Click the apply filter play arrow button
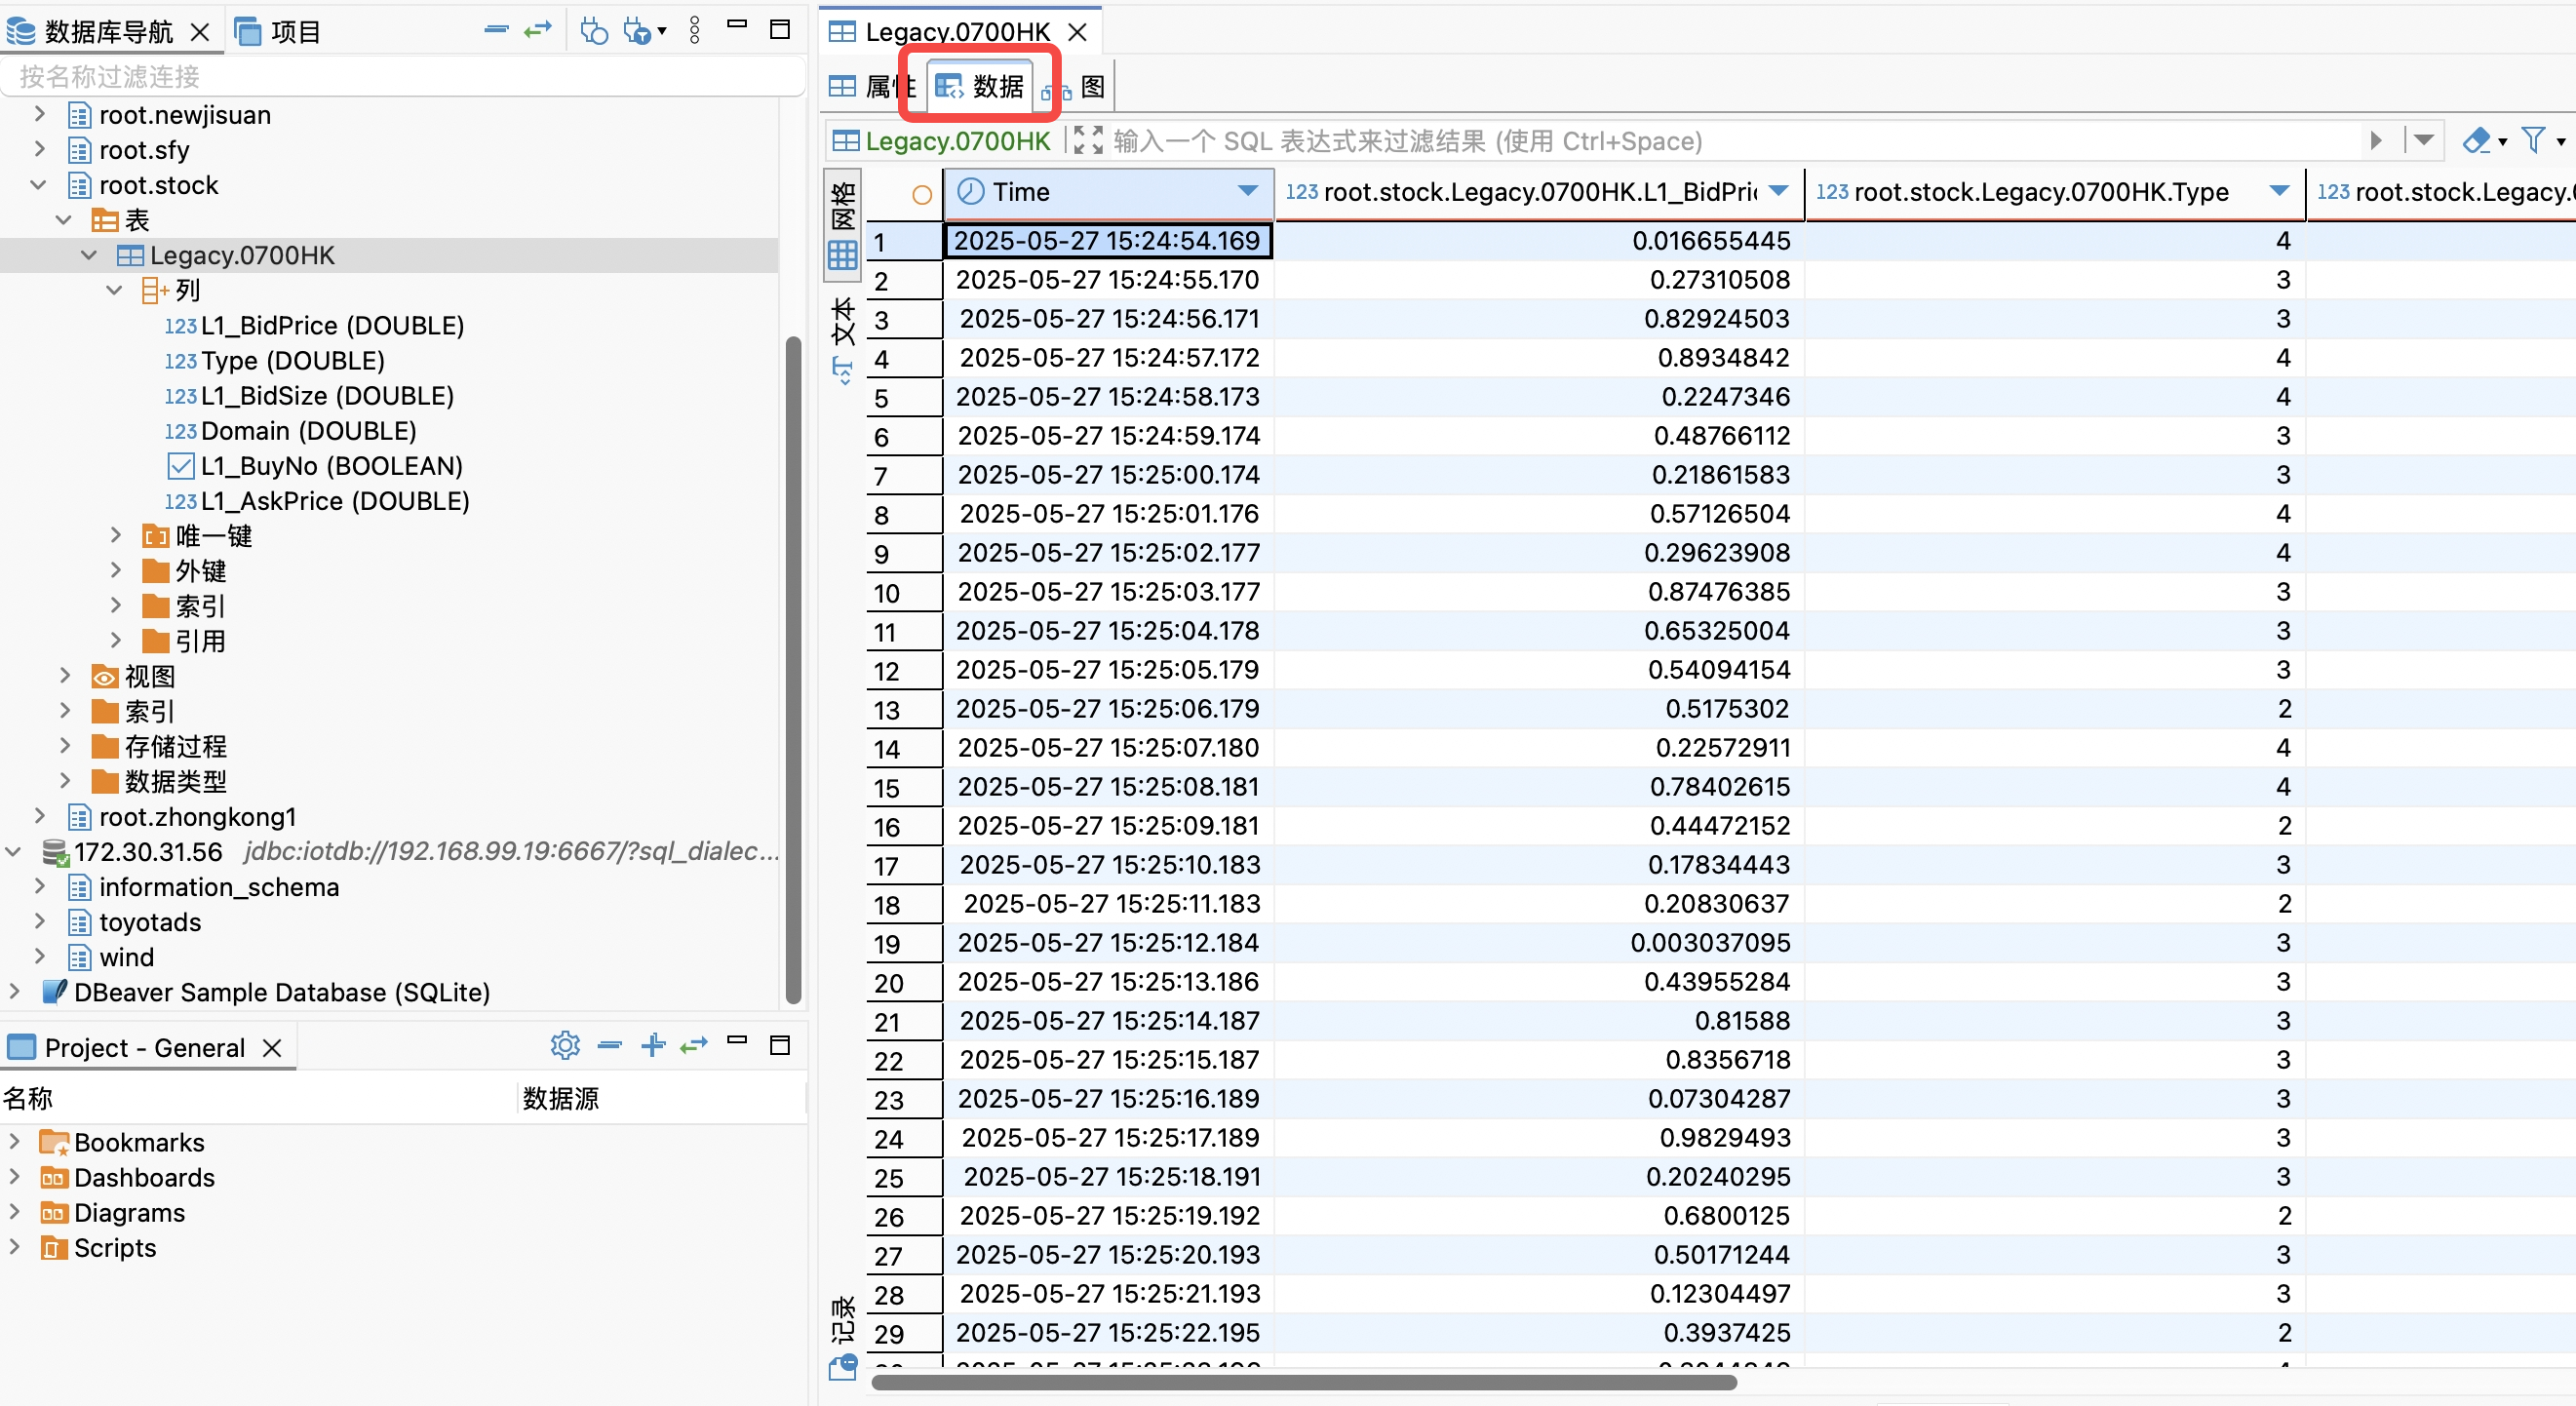This screenshot has width=2576, height=1406. [2377, 141]
